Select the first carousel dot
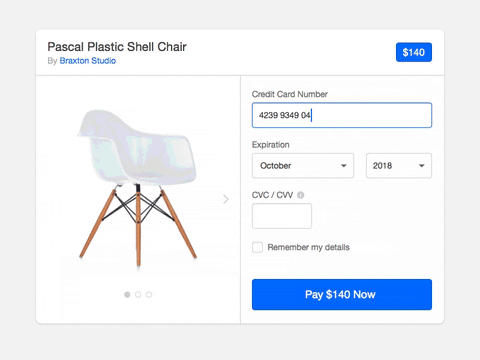 [x=127, y=295]
